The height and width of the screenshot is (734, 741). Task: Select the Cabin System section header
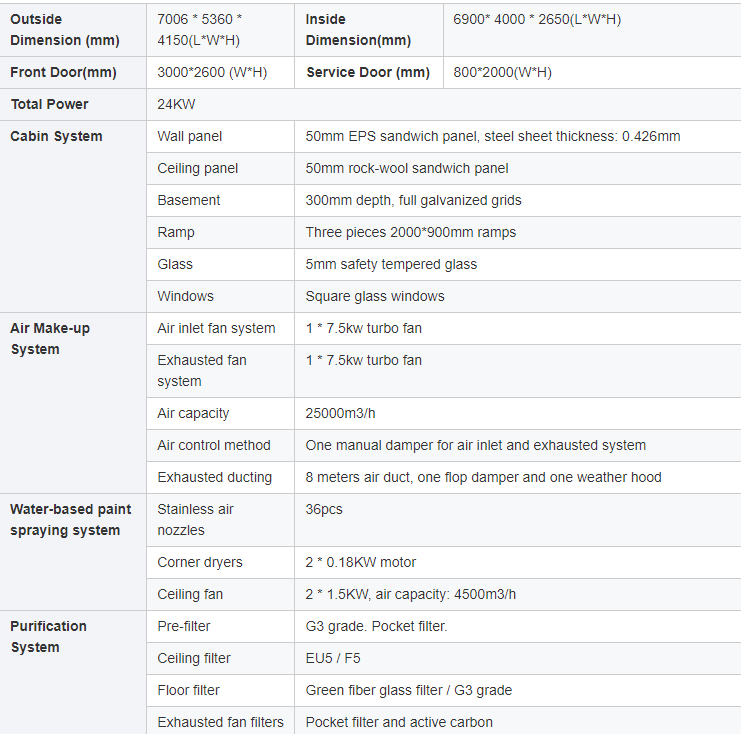click(56, 136)
